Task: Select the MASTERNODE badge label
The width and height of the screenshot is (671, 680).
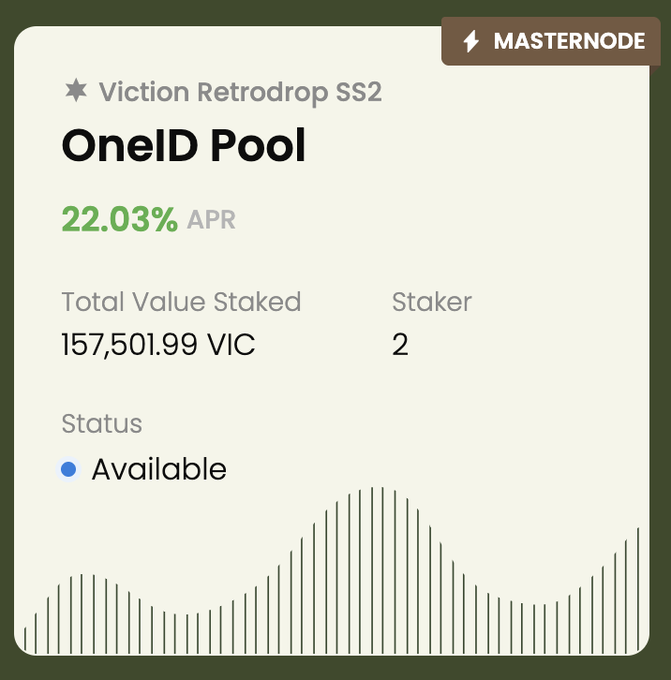Action: coord(569,42)
